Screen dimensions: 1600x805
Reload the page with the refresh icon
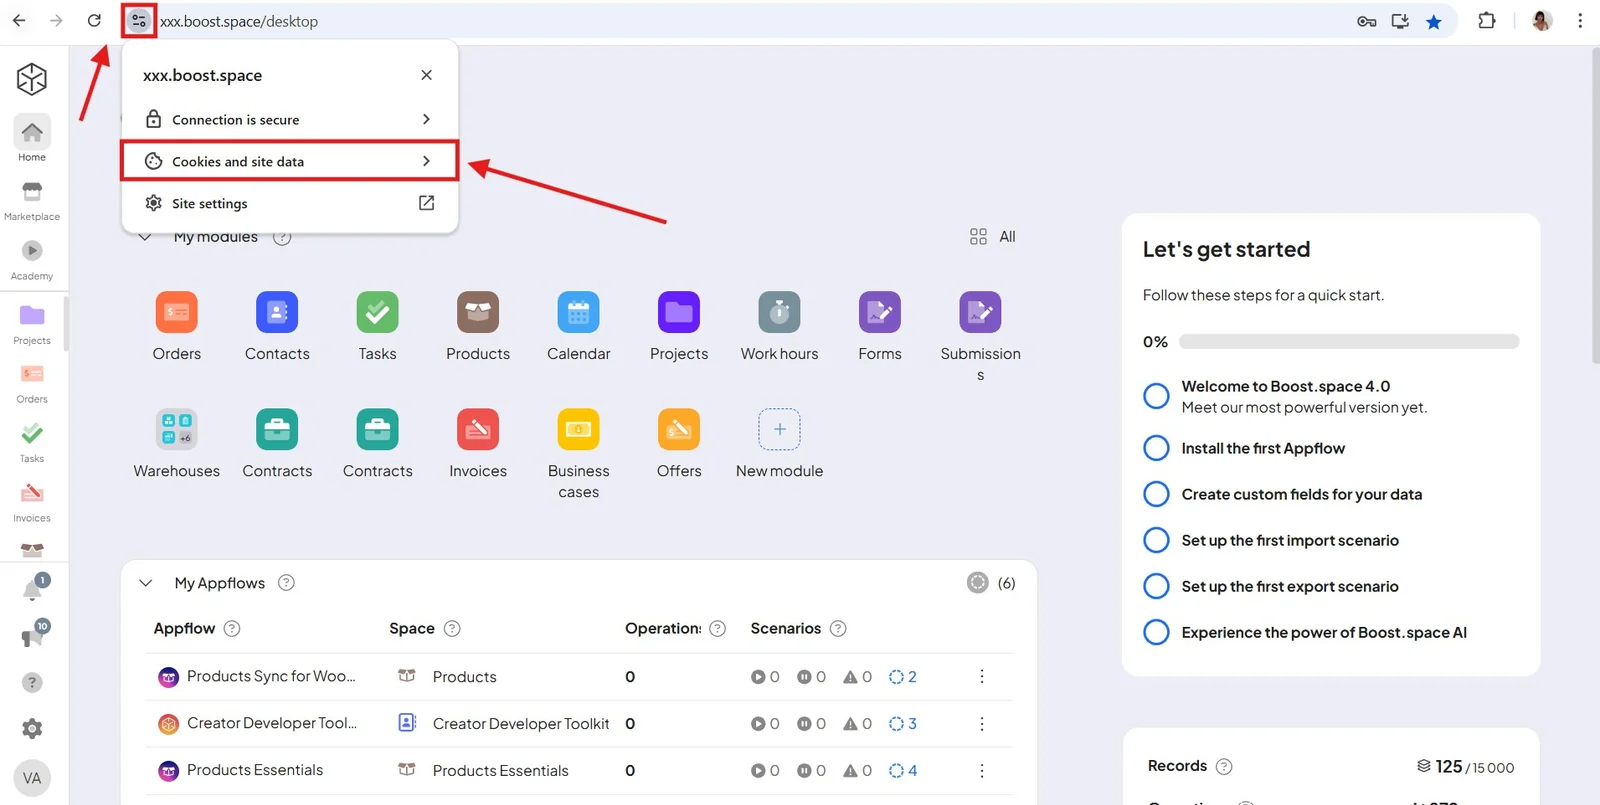click(x=94, y=21)
